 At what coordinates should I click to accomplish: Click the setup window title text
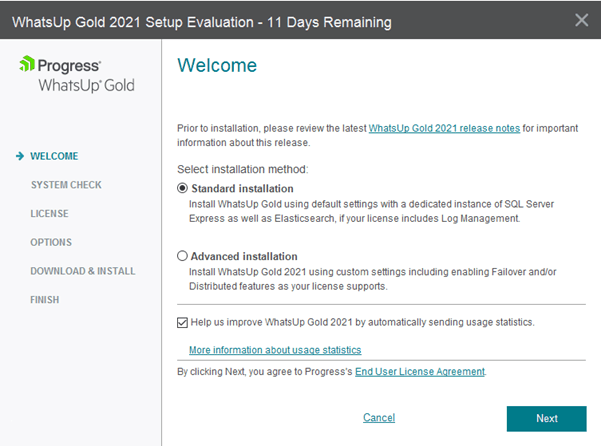click(202, 22)
